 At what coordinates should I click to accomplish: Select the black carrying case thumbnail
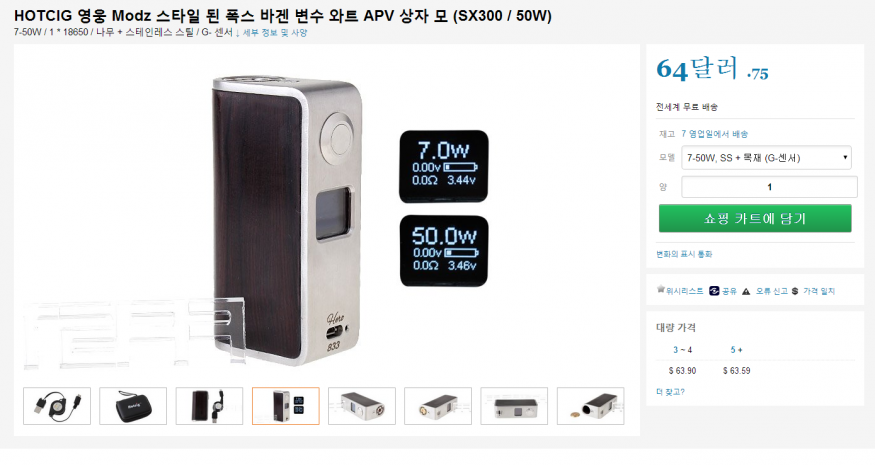(x=133, y=406)
